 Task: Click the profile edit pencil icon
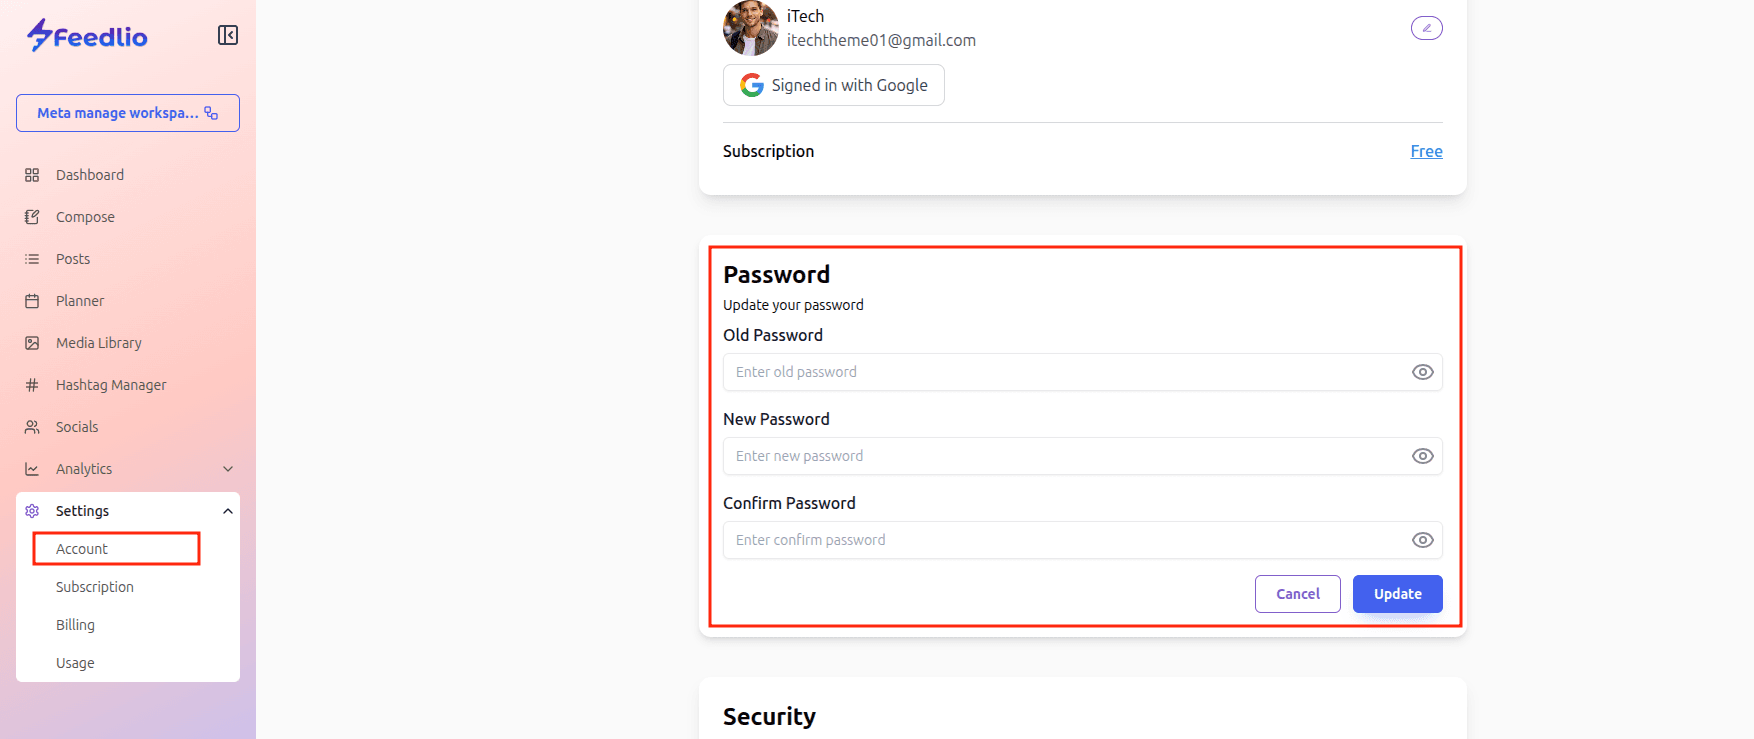1426,28
